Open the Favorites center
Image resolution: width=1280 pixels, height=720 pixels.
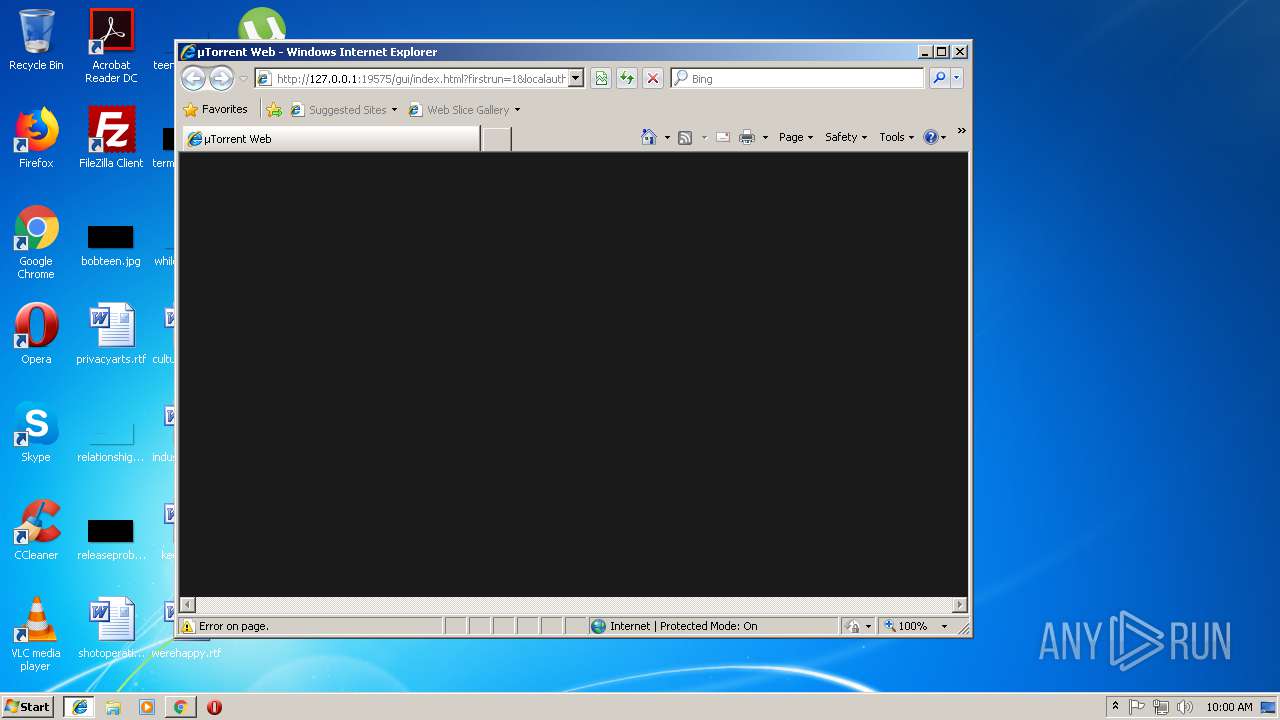pyautogui.click(x=215, y=110)
